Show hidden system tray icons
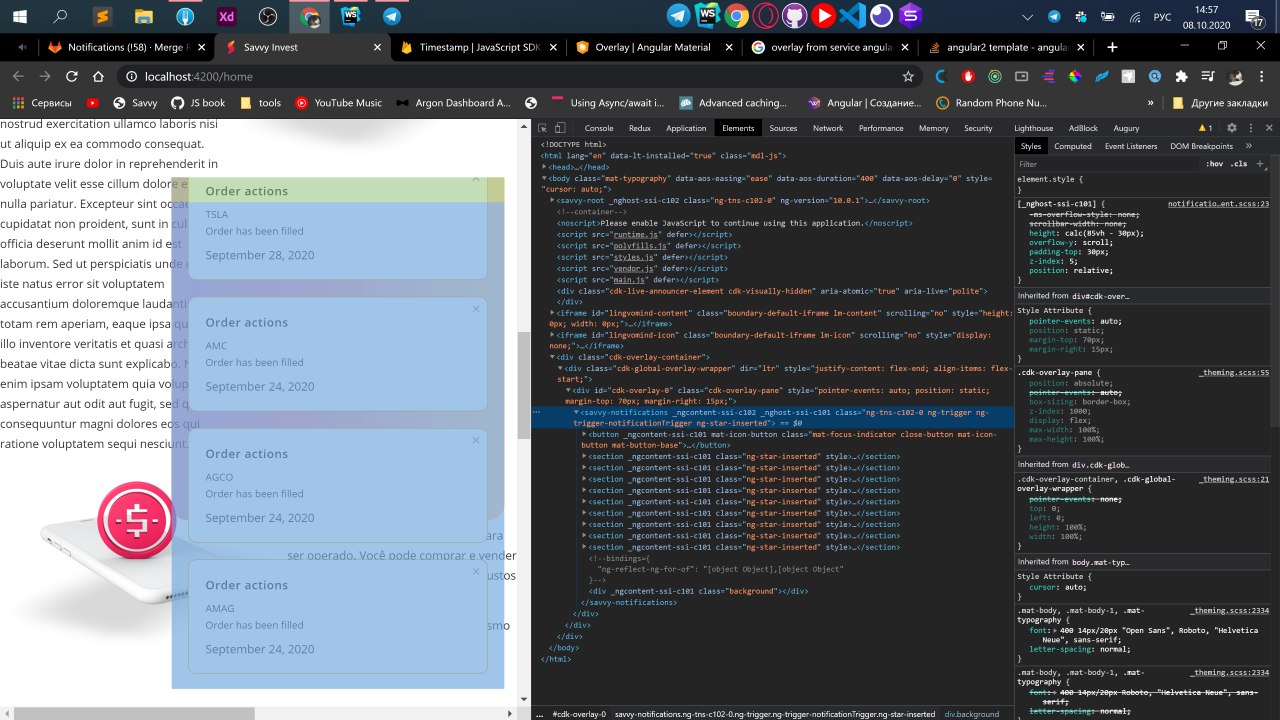1280x720 pixels. coord(1030,16)
